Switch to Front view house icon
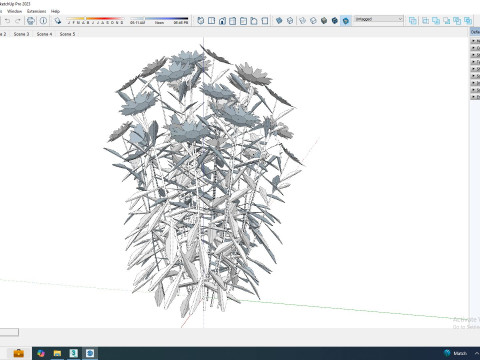Viewport: 480px width, 360px height. (x=222, y=21)
